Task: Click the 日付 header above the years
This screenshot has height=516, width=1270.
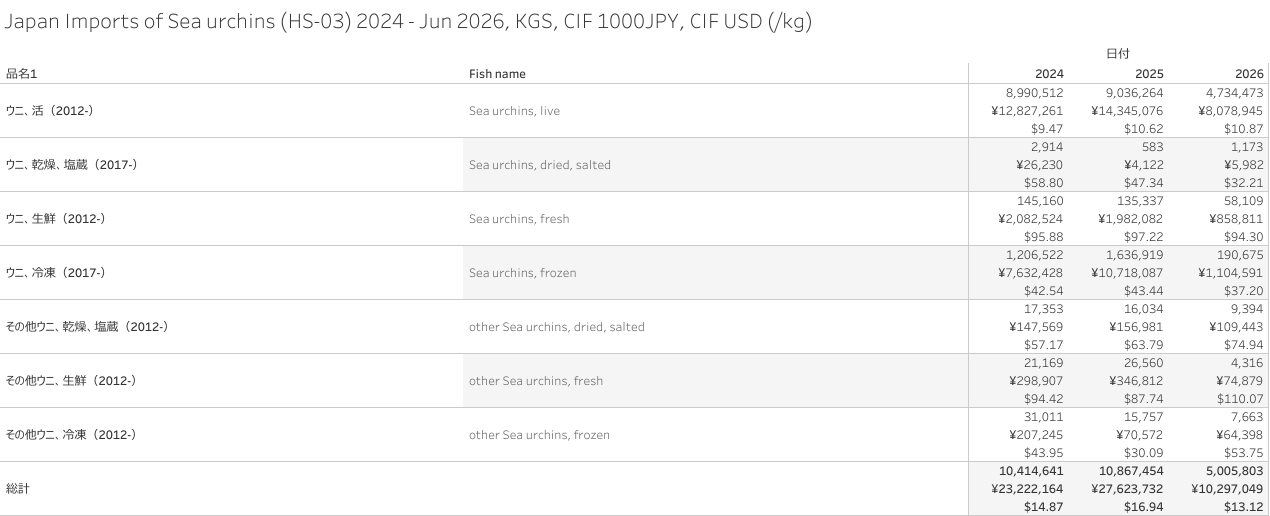Action: 1117,53
